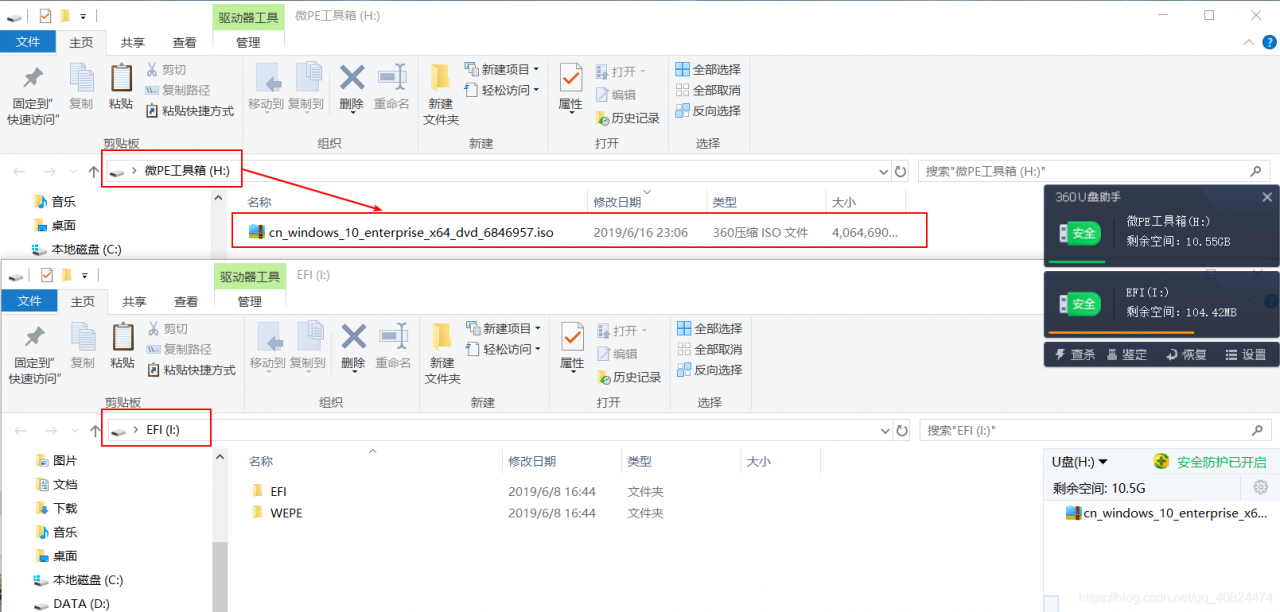Switch to 共享 tab in H: window

point(133,43)
